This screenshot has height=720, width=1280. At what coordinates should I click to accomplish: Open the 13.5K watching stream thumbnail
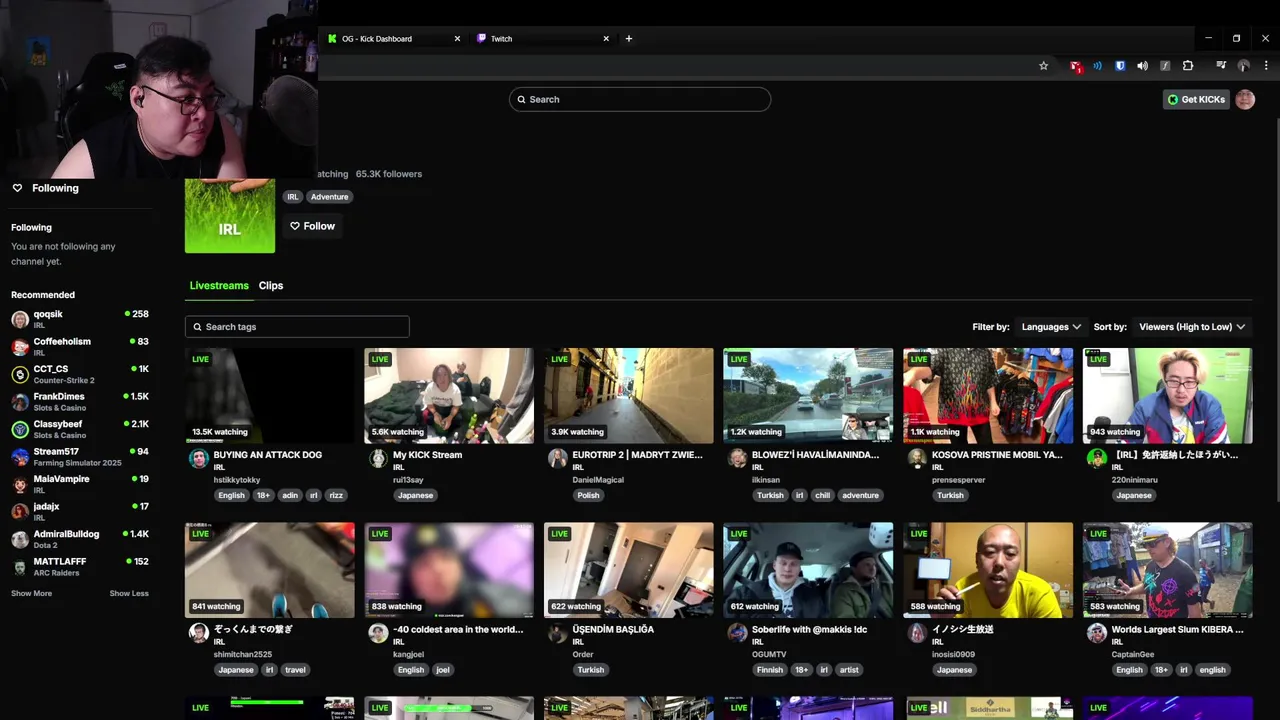(x=270, y=395)
